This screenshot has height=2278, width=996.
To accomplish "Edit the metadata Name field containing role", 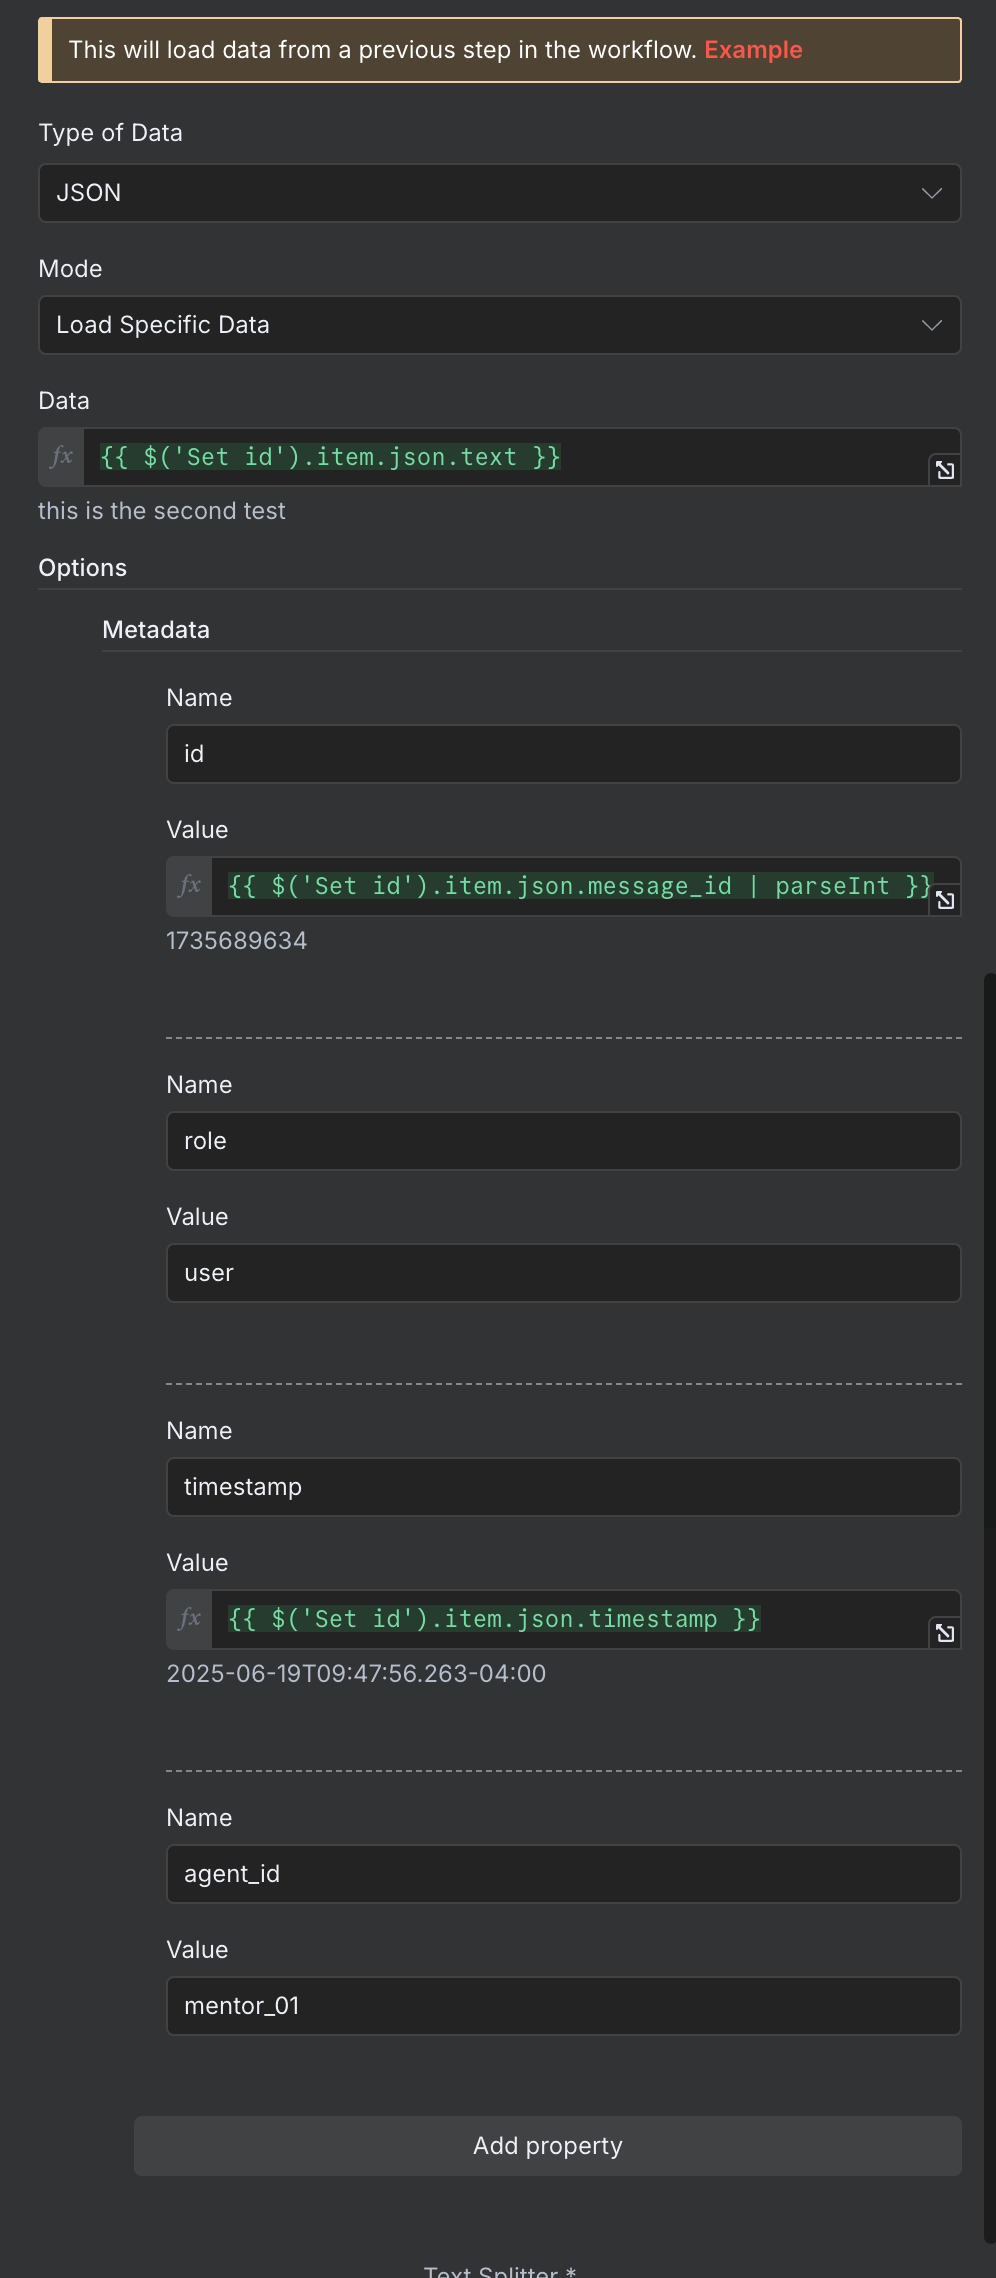I will tap(564, 1141).
